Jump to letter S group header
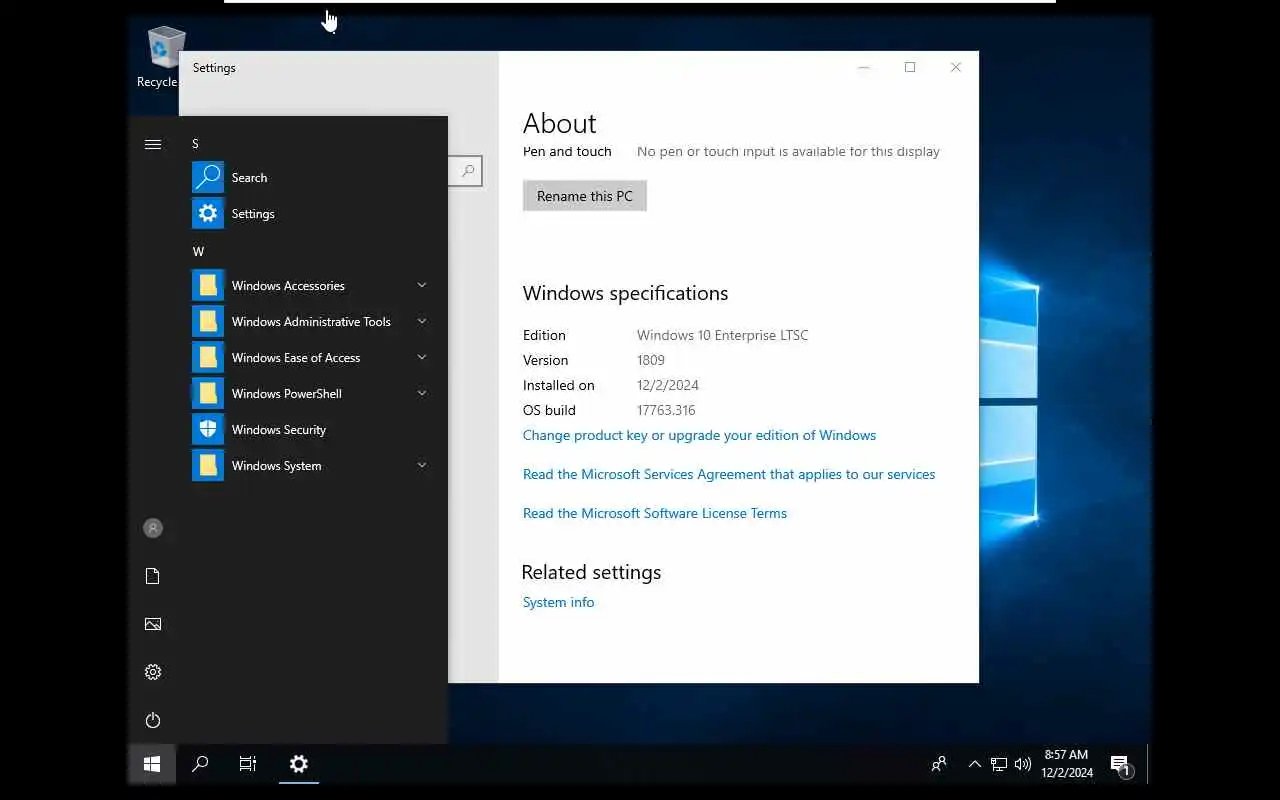1280x800 pixels. click(196, 144)
